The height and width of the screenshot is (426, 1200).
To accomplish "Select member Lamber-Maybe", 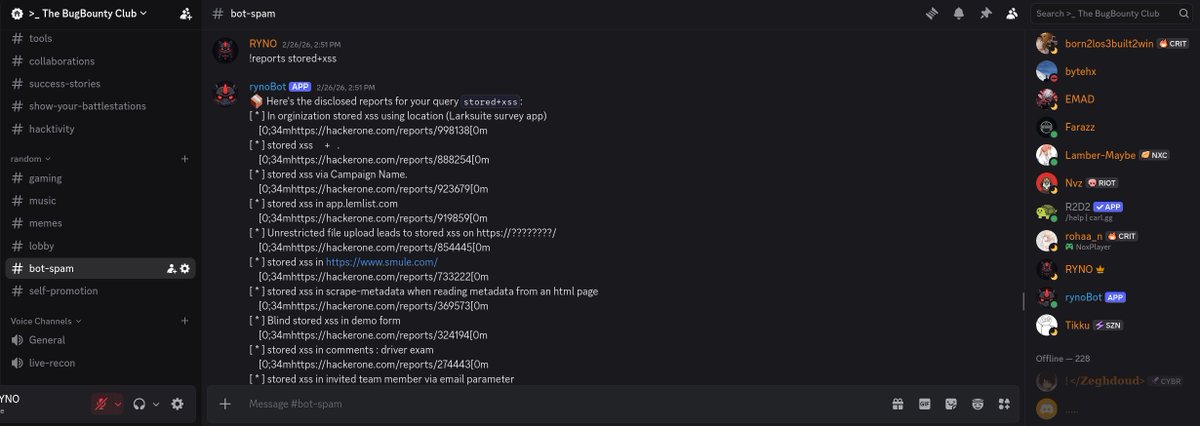I will pos(1114,156).
